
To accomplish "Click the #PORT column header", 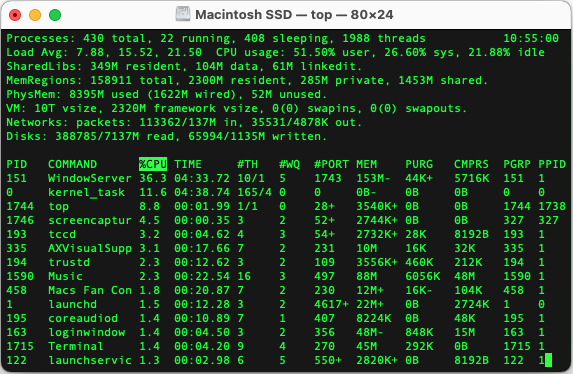I will [x=331, y=164].
